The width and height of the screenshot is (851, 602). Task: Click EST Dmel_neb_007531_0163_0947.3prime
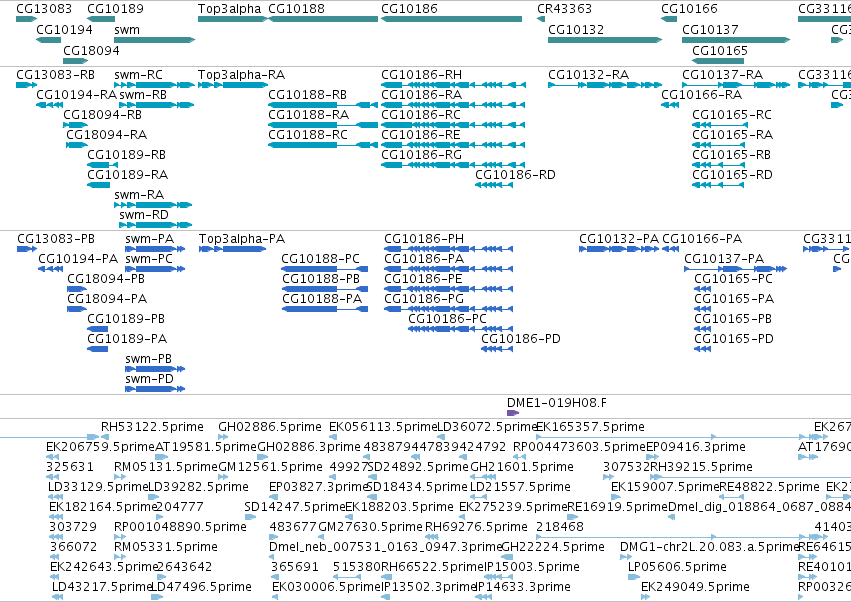(385, 547)
